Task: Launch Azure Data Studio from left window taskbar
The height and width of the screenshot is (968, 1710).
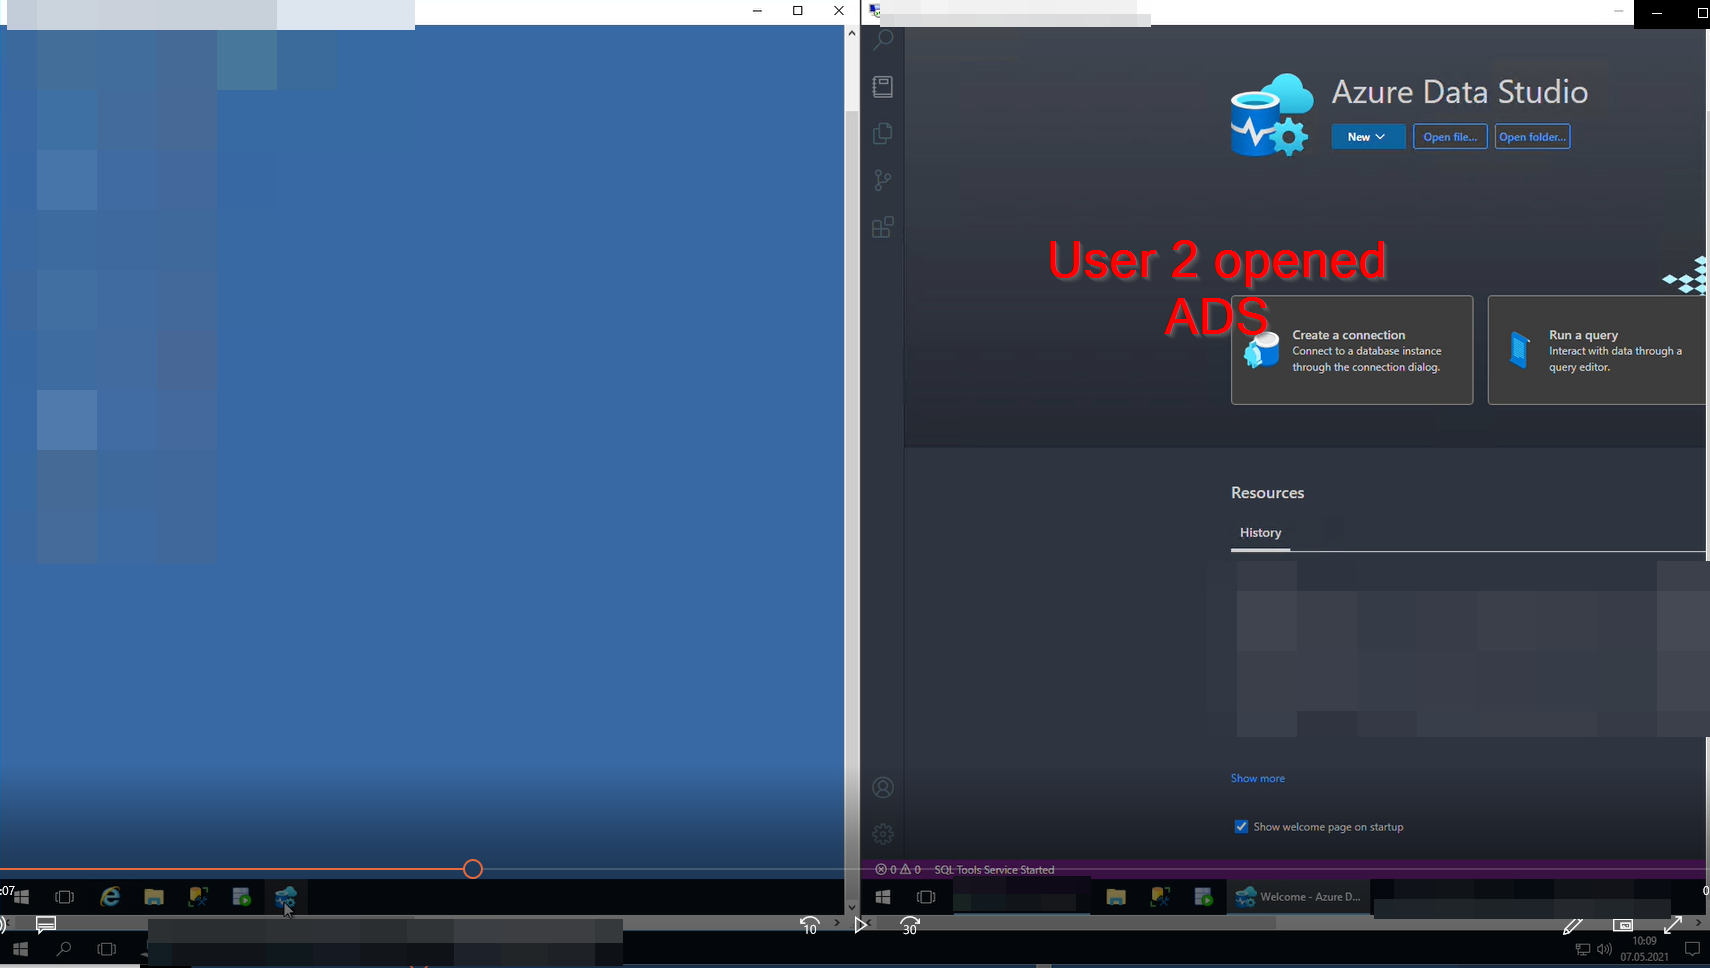Action: [286, 897]
